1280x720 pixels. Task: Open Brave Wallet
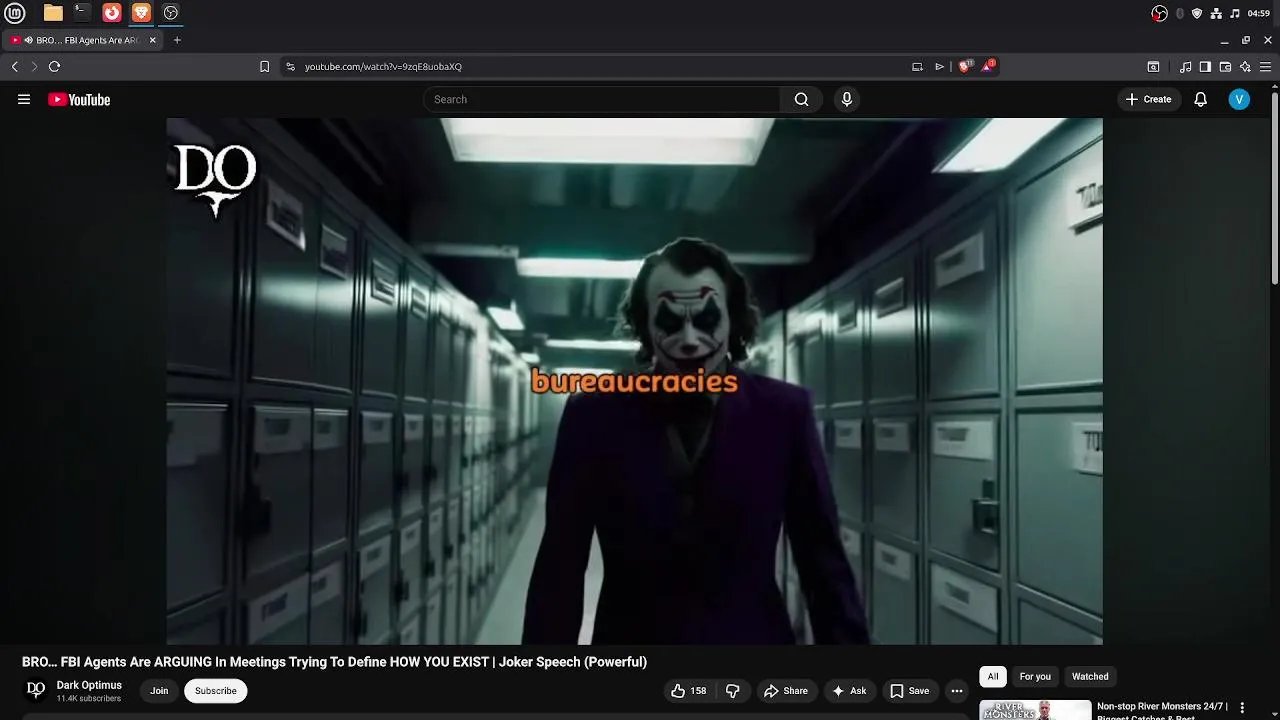1225,66
